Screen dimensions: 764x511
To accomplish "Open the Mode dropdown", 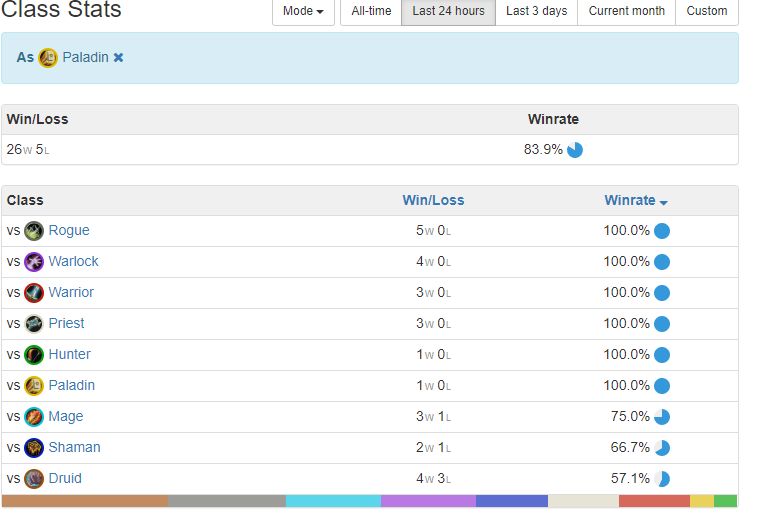I will [303, 11].
